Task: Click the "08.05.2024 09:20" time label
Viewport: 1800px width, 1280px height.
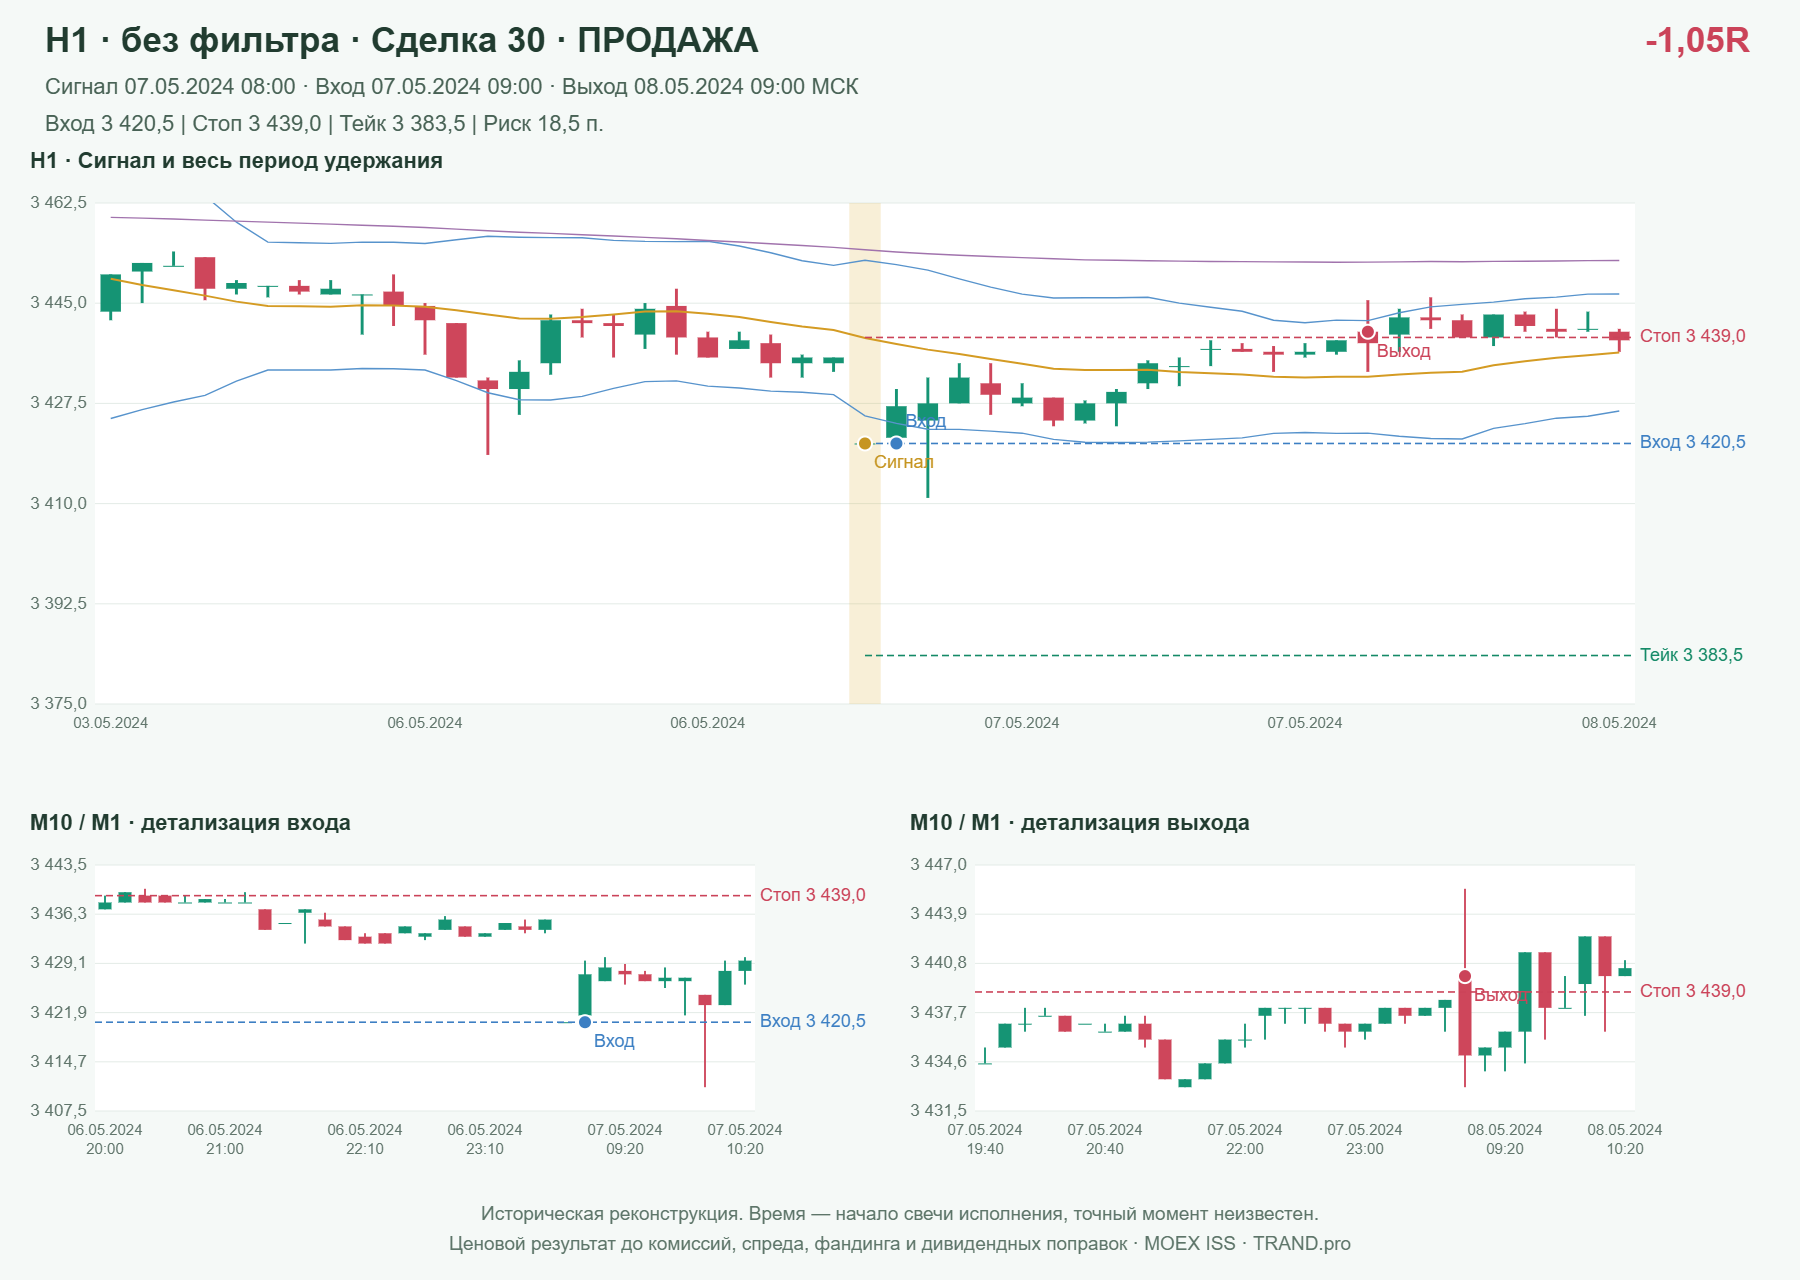Action: tap(1505, 1139)
